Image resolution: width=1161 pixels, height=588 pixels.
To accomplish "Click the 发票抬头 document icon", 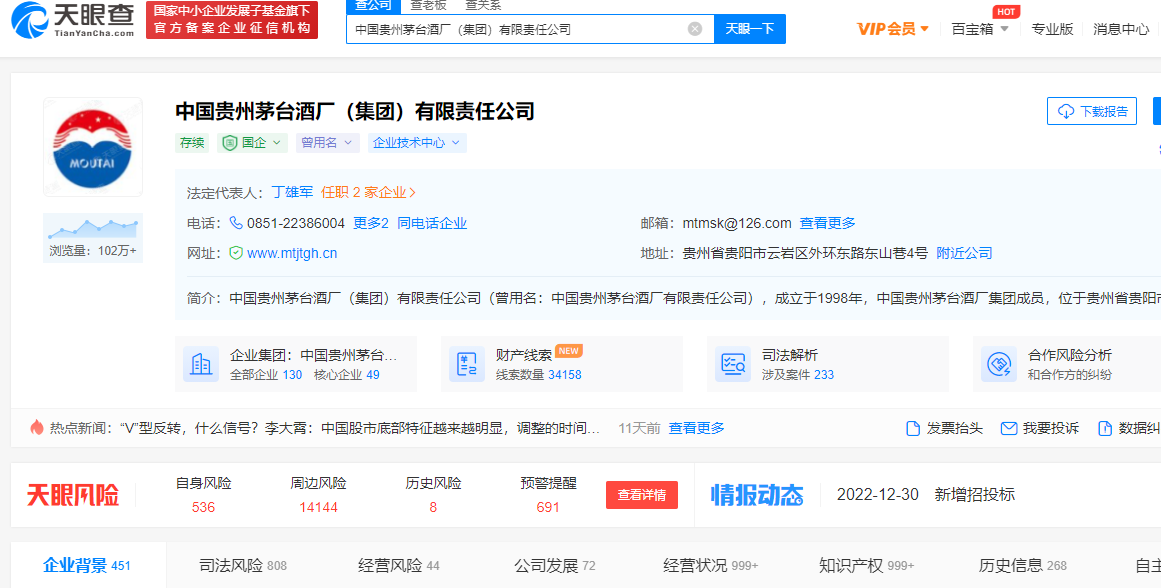I will (x=913, y=428).
